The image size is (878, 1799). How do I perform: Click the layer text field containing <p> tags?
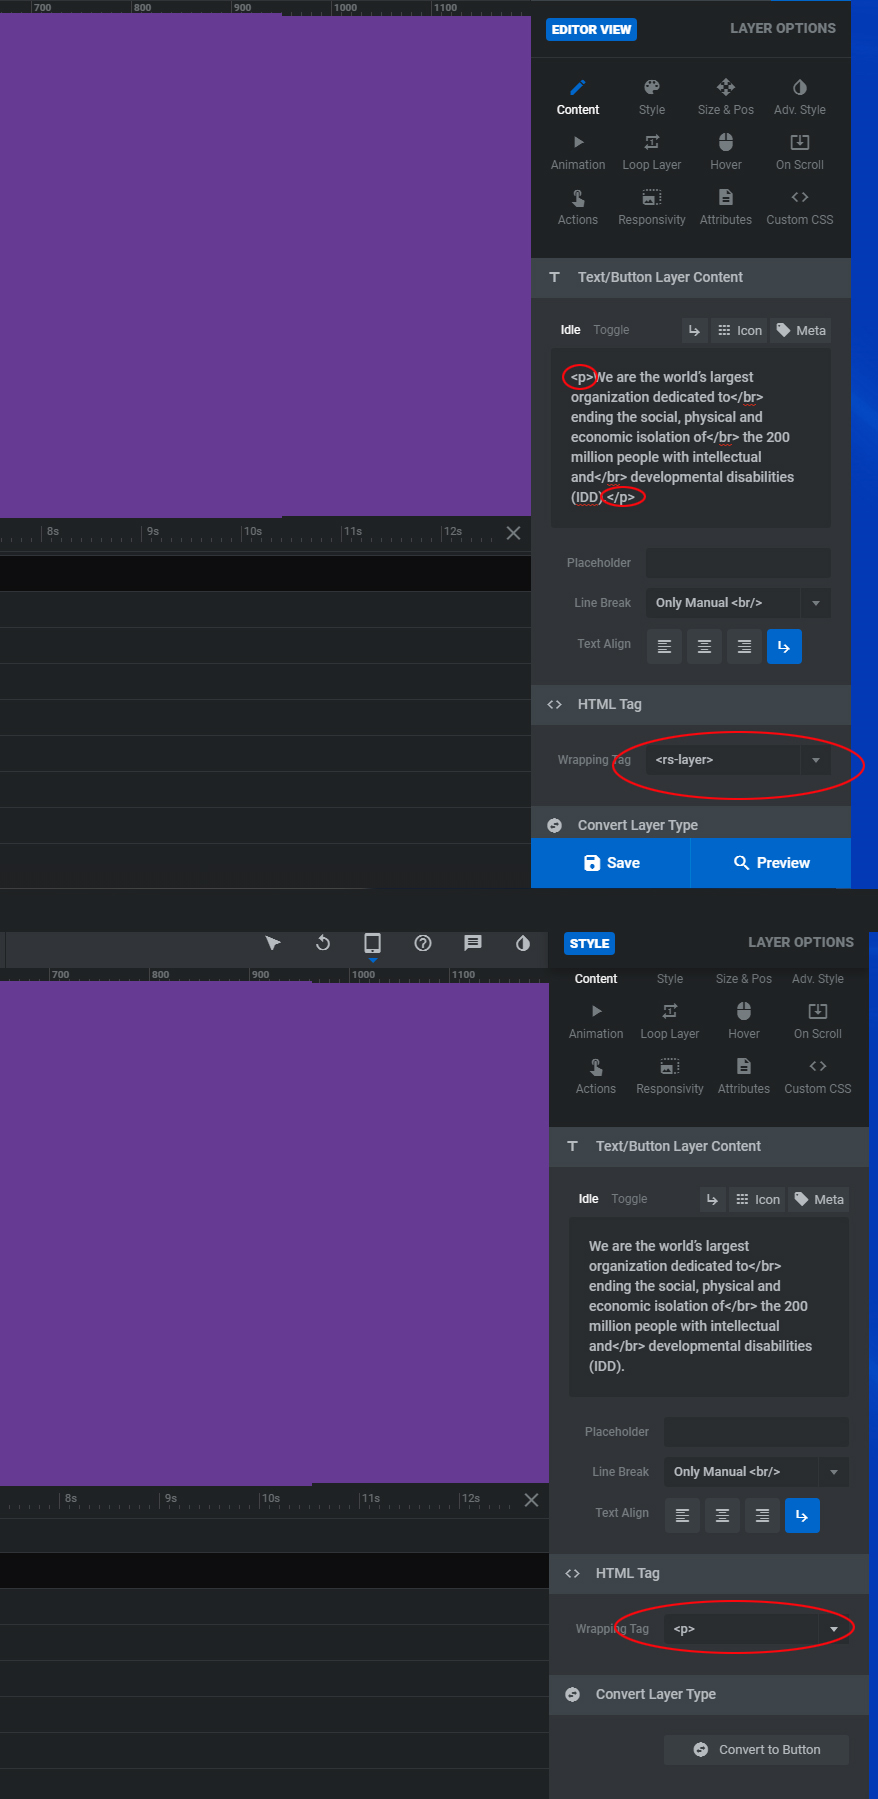(690, 437)
